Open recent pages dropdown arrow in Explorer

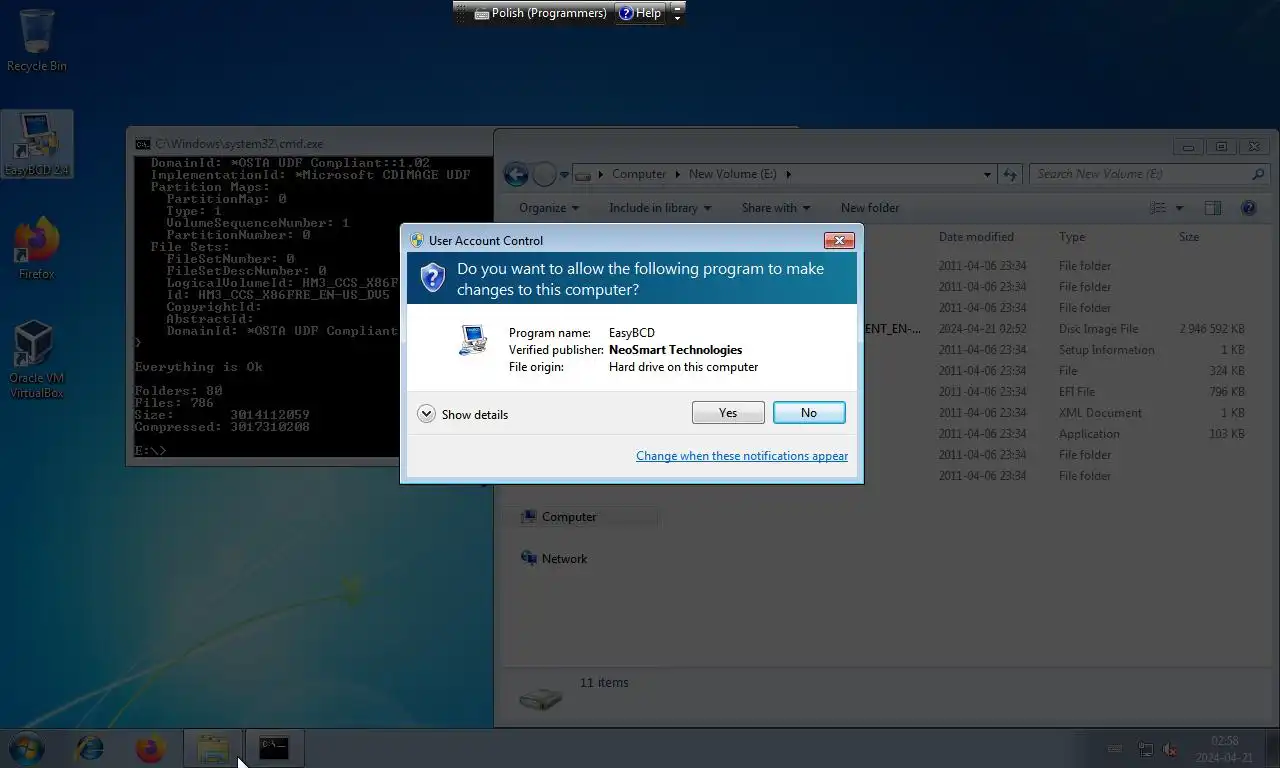[x=564, y=175]
